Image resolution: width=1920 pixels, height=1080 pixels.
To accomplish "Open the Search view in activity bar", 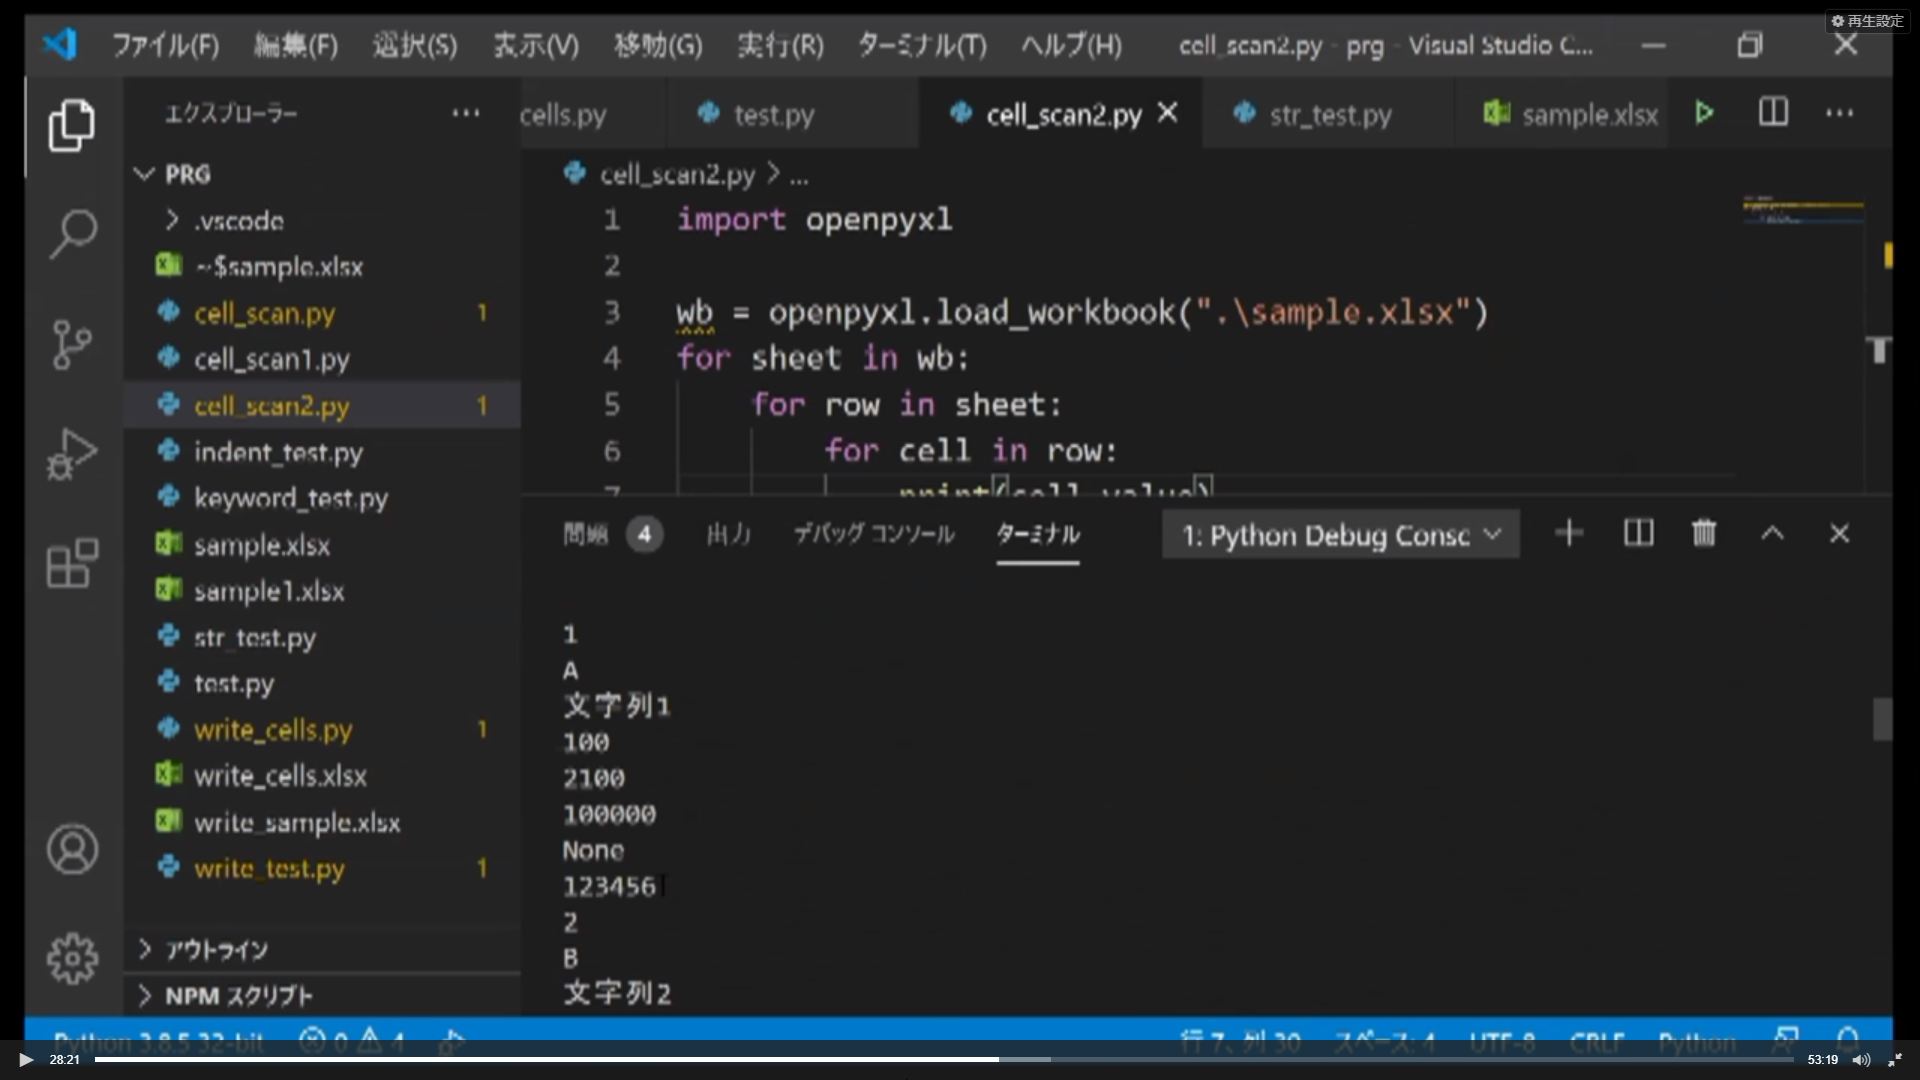I will point(72,234).
